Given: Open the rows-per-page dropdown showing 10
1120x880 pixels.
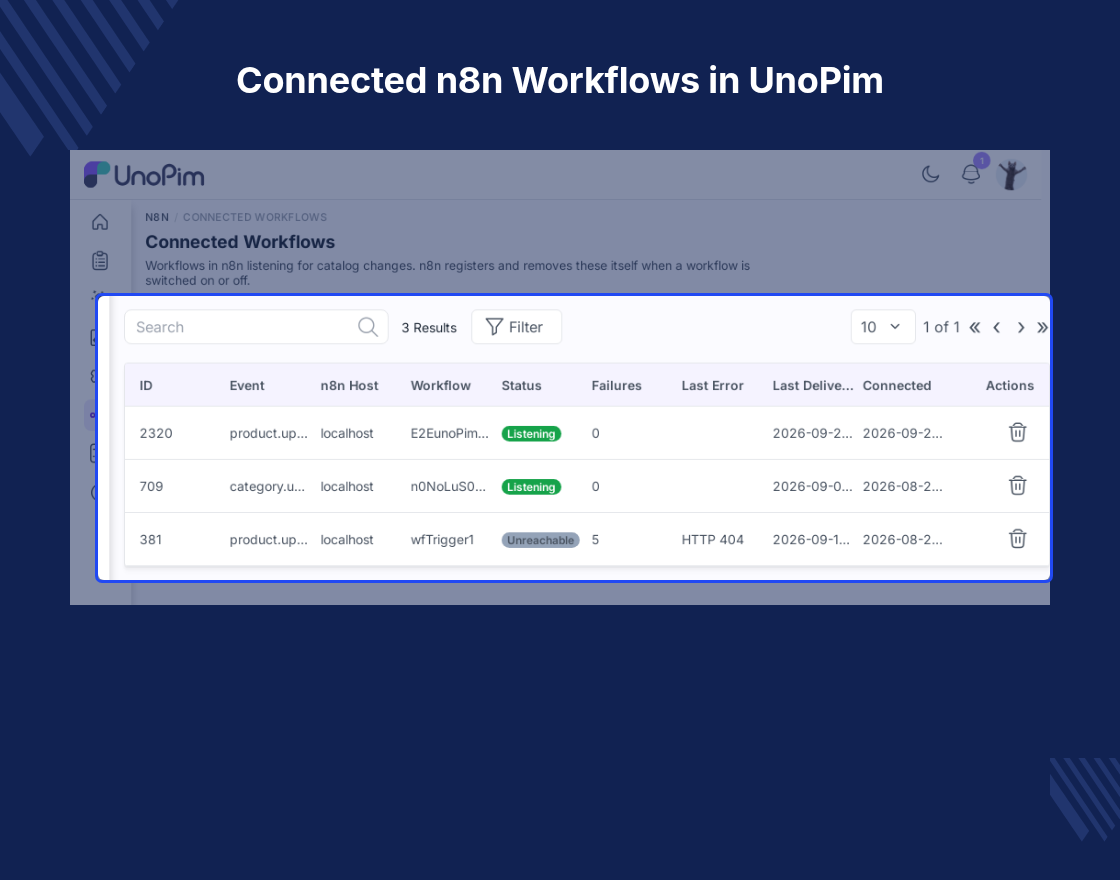Looking at the screenshot, I should [883, 327].
